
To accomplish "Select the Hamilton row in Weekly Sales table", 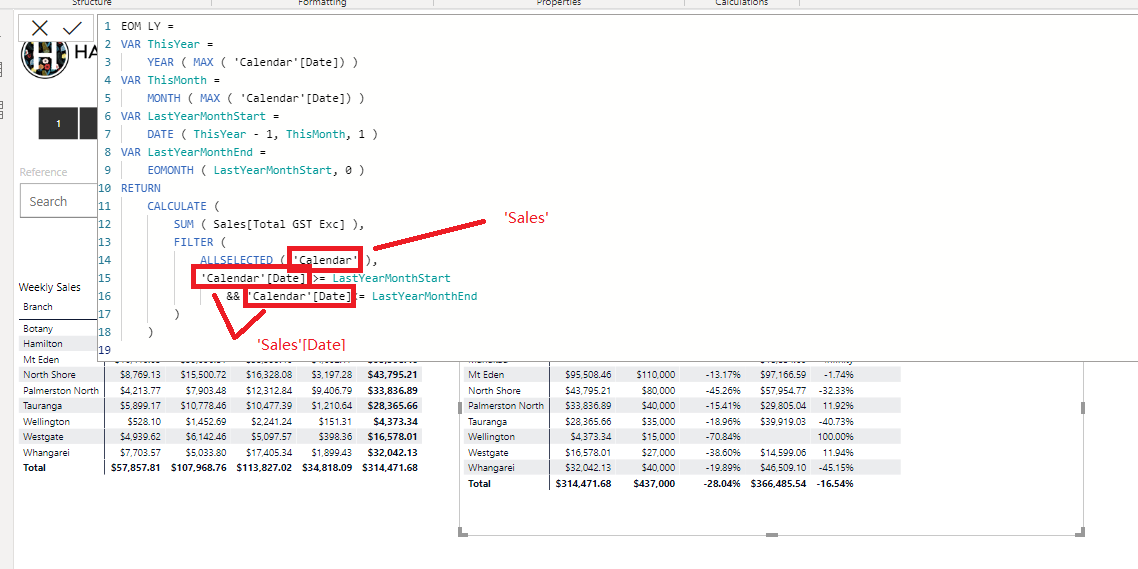I will (x=42, y=343).
